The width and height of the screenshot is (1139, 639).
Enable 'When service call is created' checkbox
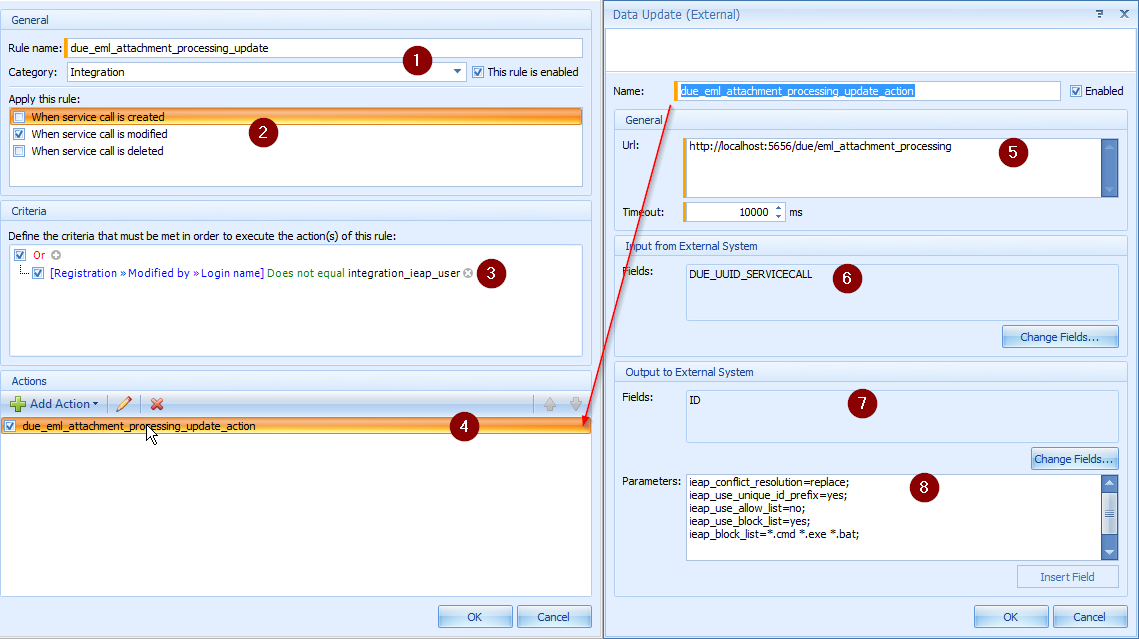click(19, 118)
